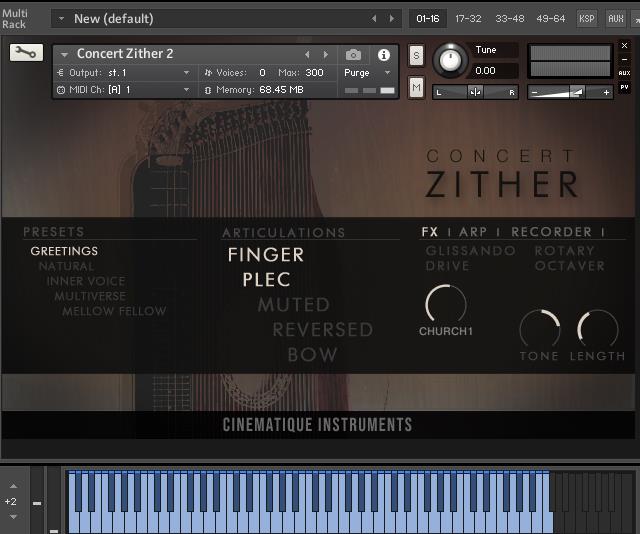Click the next instrument arrow beside Concert Zither 2

click(325, 55)
